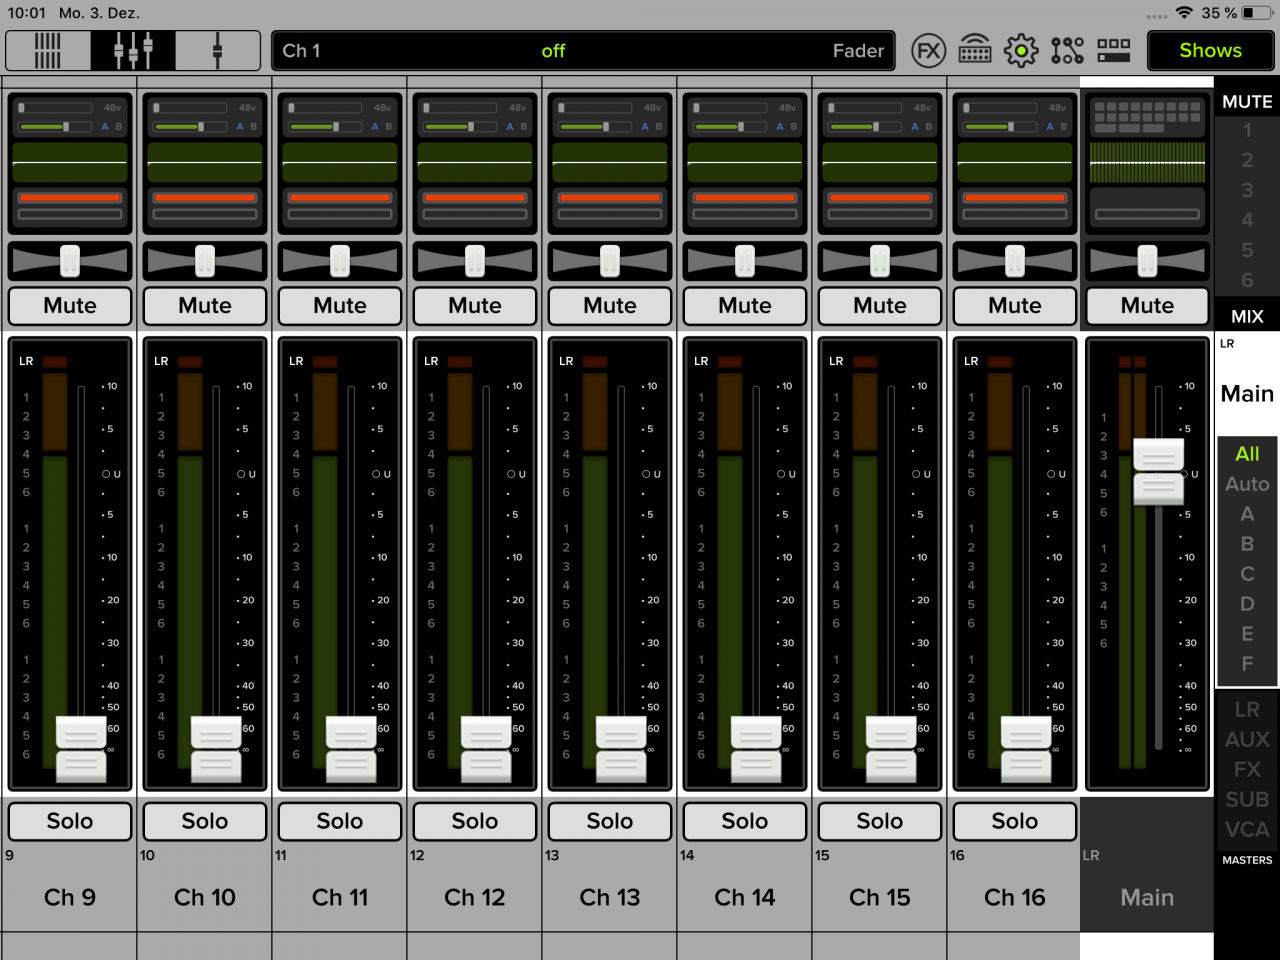This screenshot has height=960, width=1280.
Task: Click the Ch 10 fader handle
Action: tap(216, 749)
